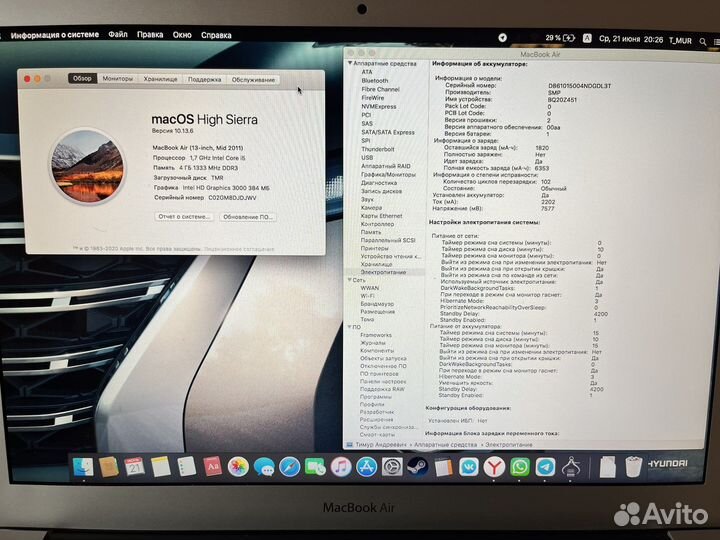720x540 pixels.
Task: Open the T_MUR user menu
Action: 680,40
